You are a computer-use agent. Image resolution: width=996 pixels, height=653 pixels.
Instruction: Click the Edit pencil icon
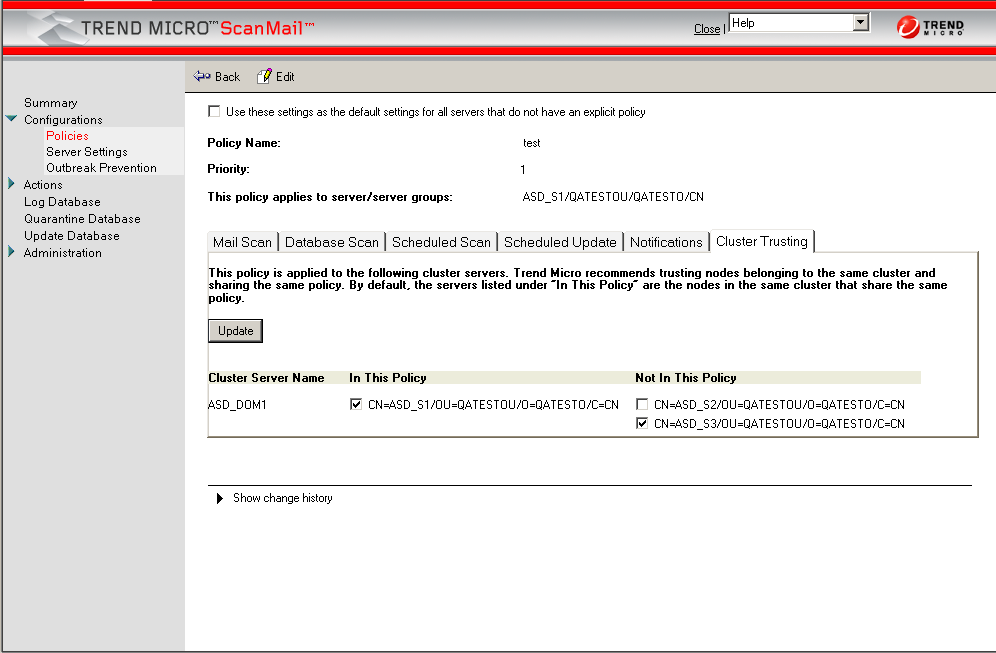click(x=264, y=76)
